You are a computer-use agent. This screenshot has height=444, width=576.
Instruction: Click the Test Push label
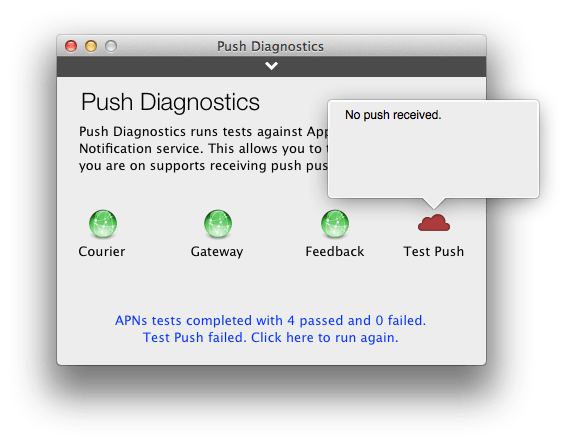433,252
